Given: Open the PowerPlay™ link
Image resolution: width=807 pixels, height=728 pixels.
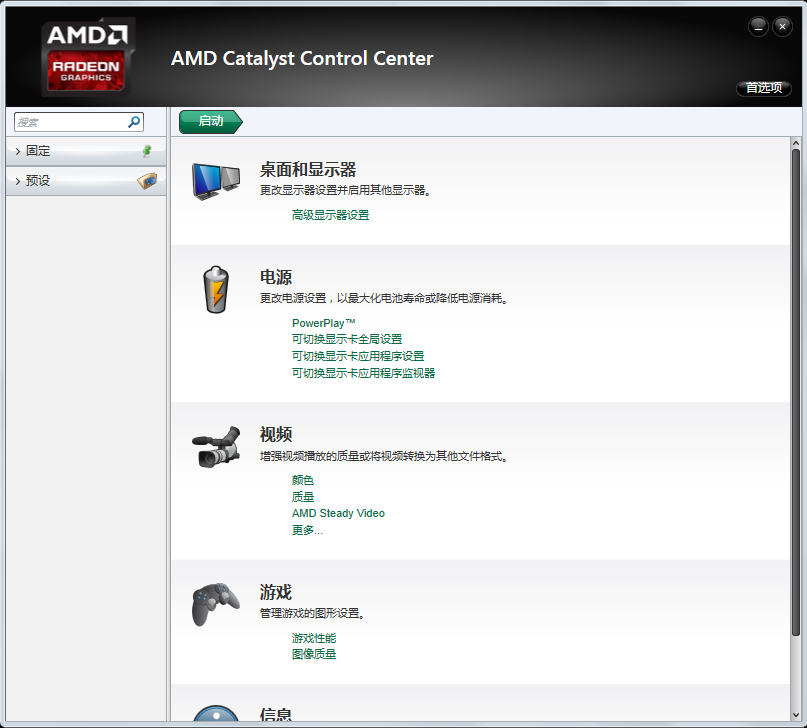Looking at the screenshot, I should 324,323.
